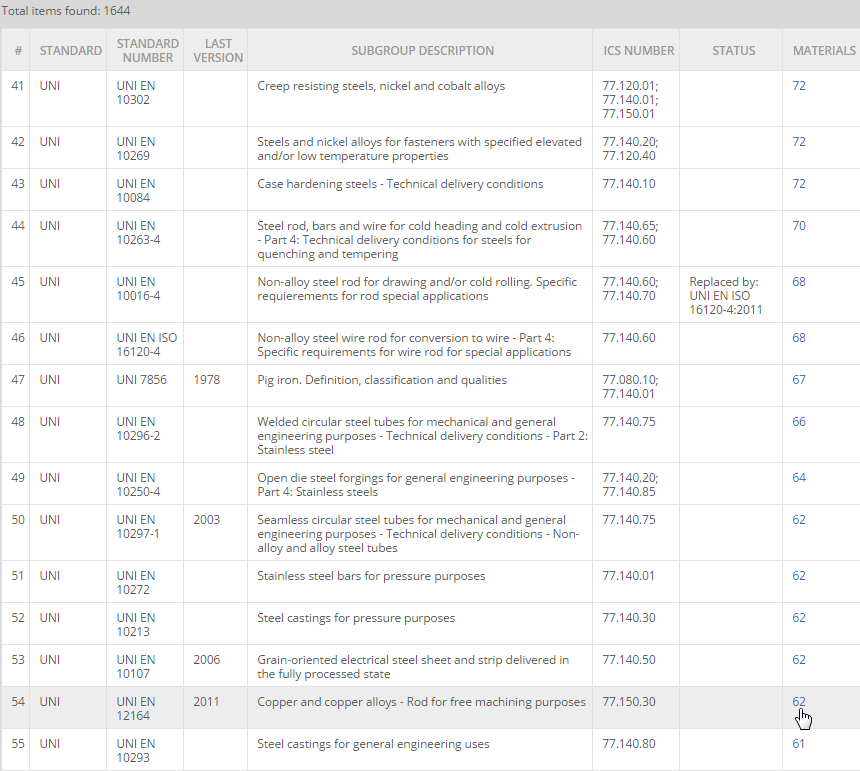
Task: Select row 47 Pig iron description
Action: point(382,380)
